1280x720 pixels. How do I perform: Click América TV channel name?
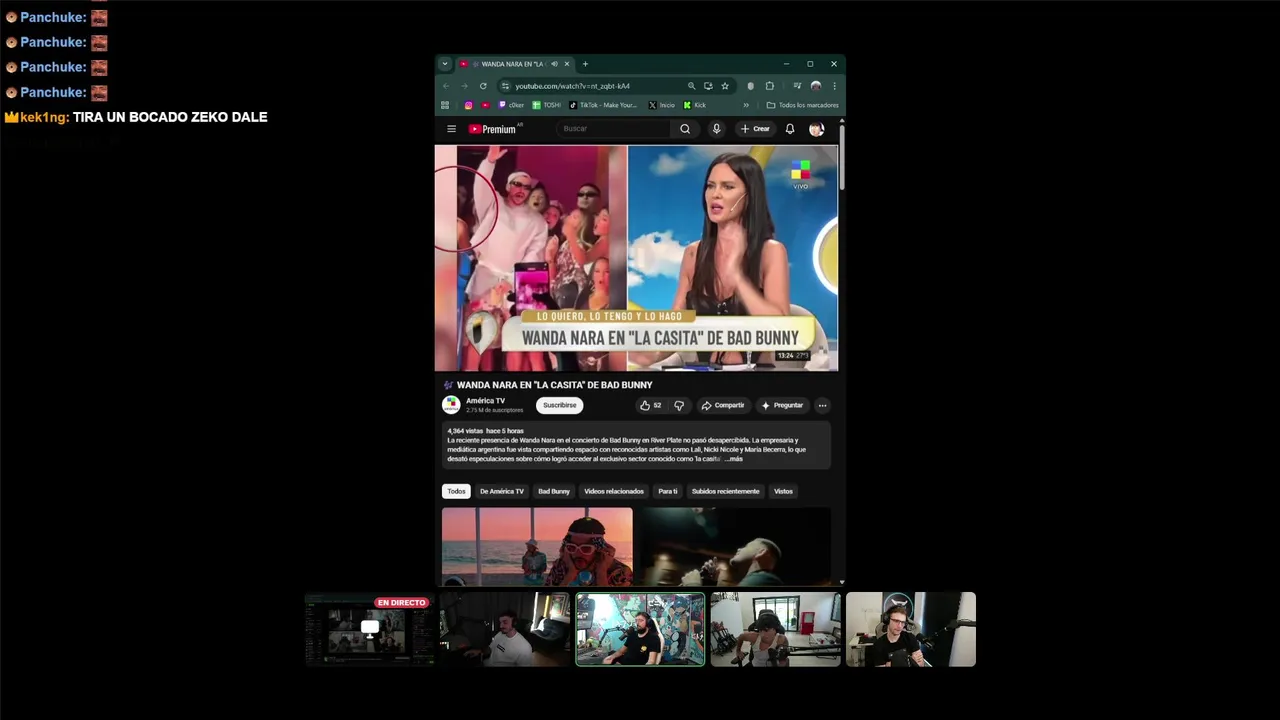[485, 401]
